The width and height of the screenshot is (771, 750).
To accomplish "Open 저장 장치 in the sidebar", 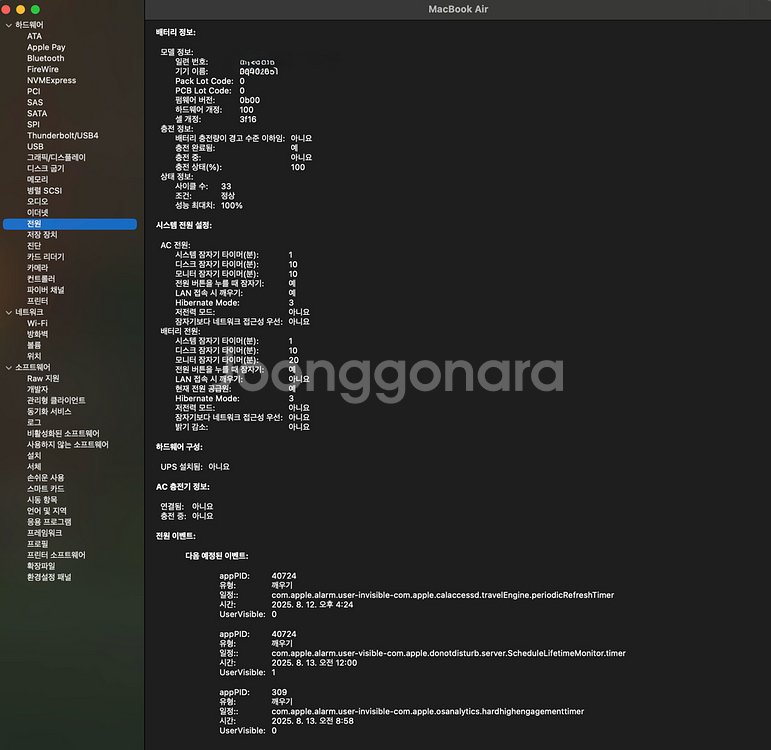I will pos(42,235).
